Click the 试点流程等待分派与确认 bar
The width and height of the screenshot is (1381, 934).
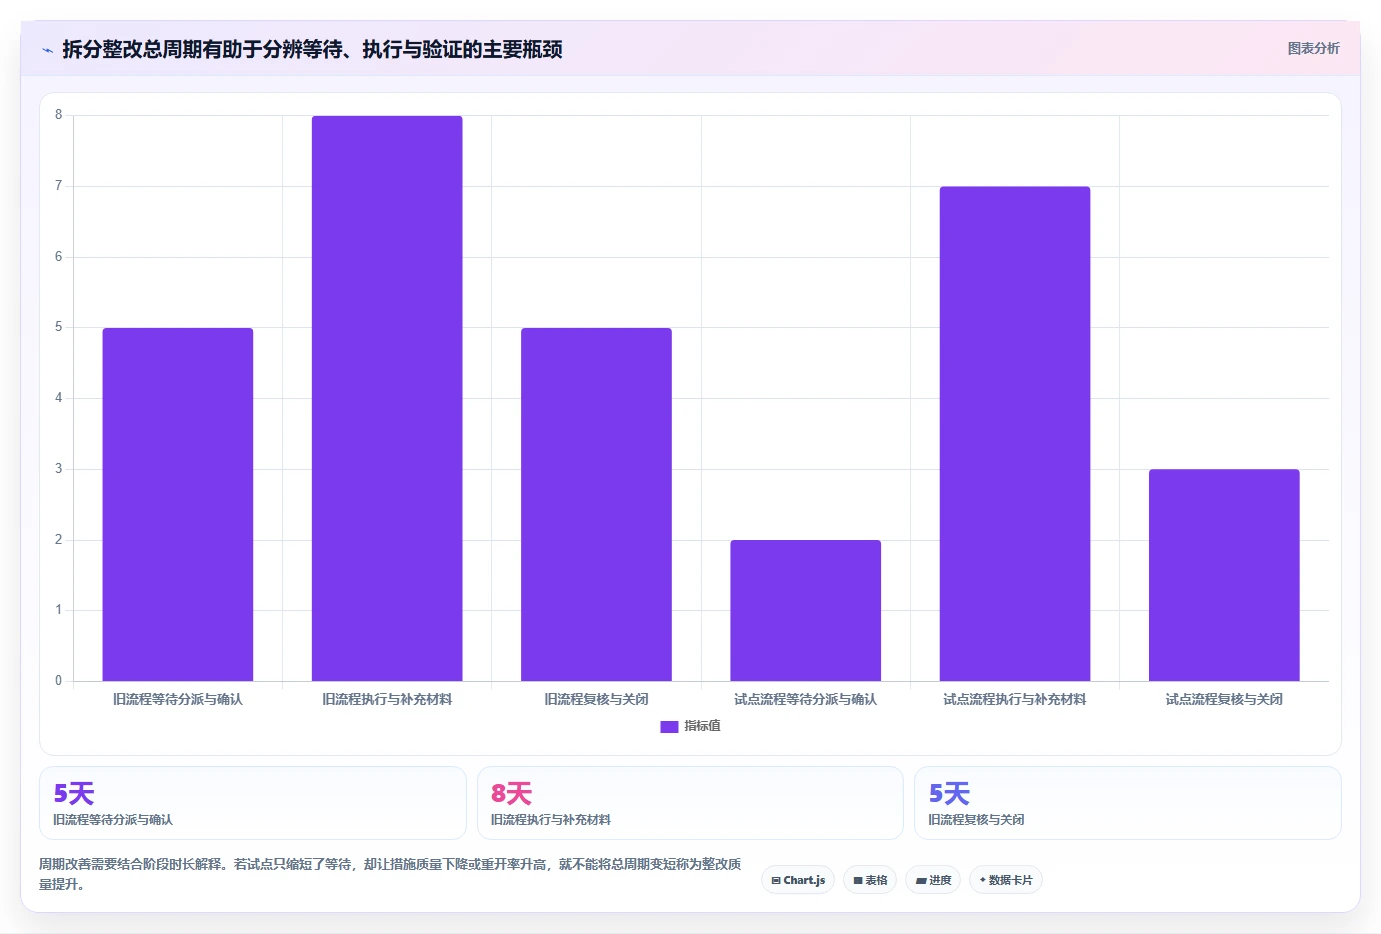(806, 610)
